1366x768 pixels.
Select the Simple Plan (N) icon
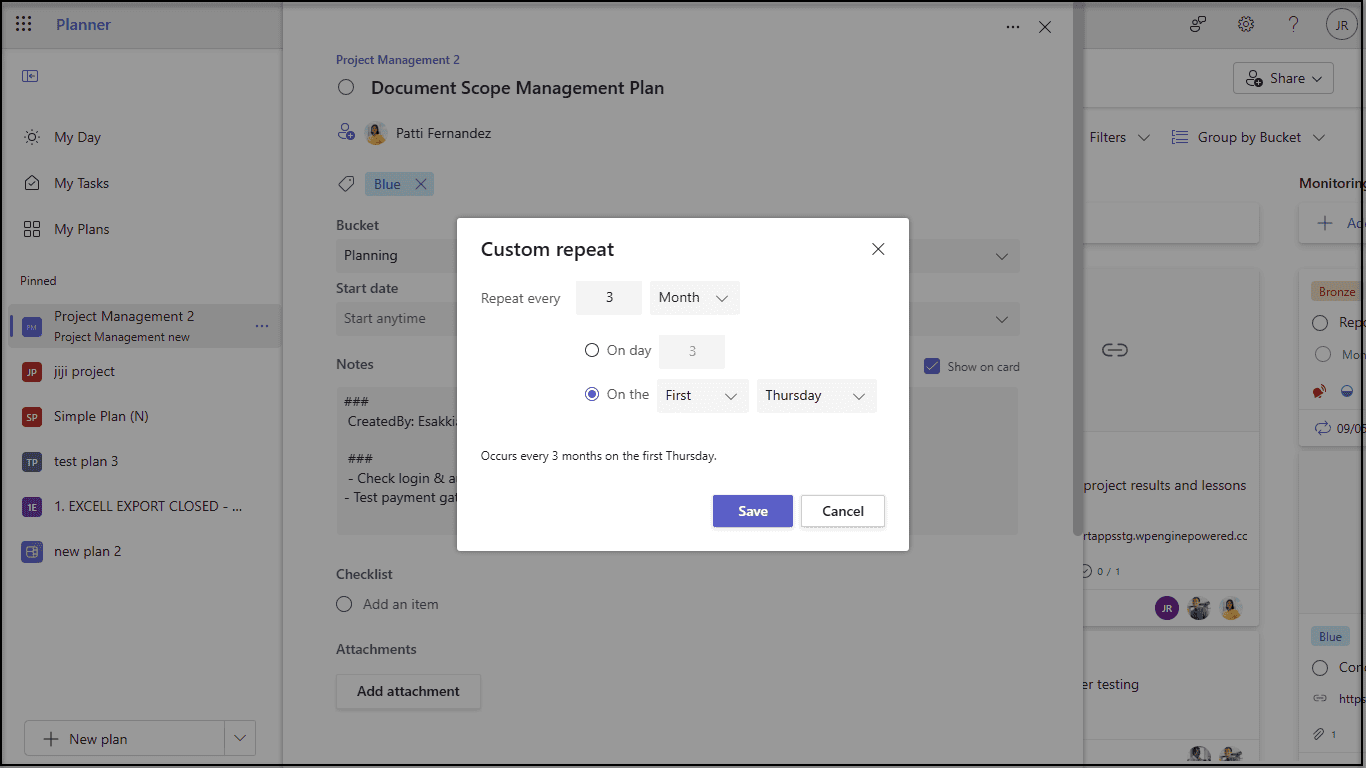(32, 417)
